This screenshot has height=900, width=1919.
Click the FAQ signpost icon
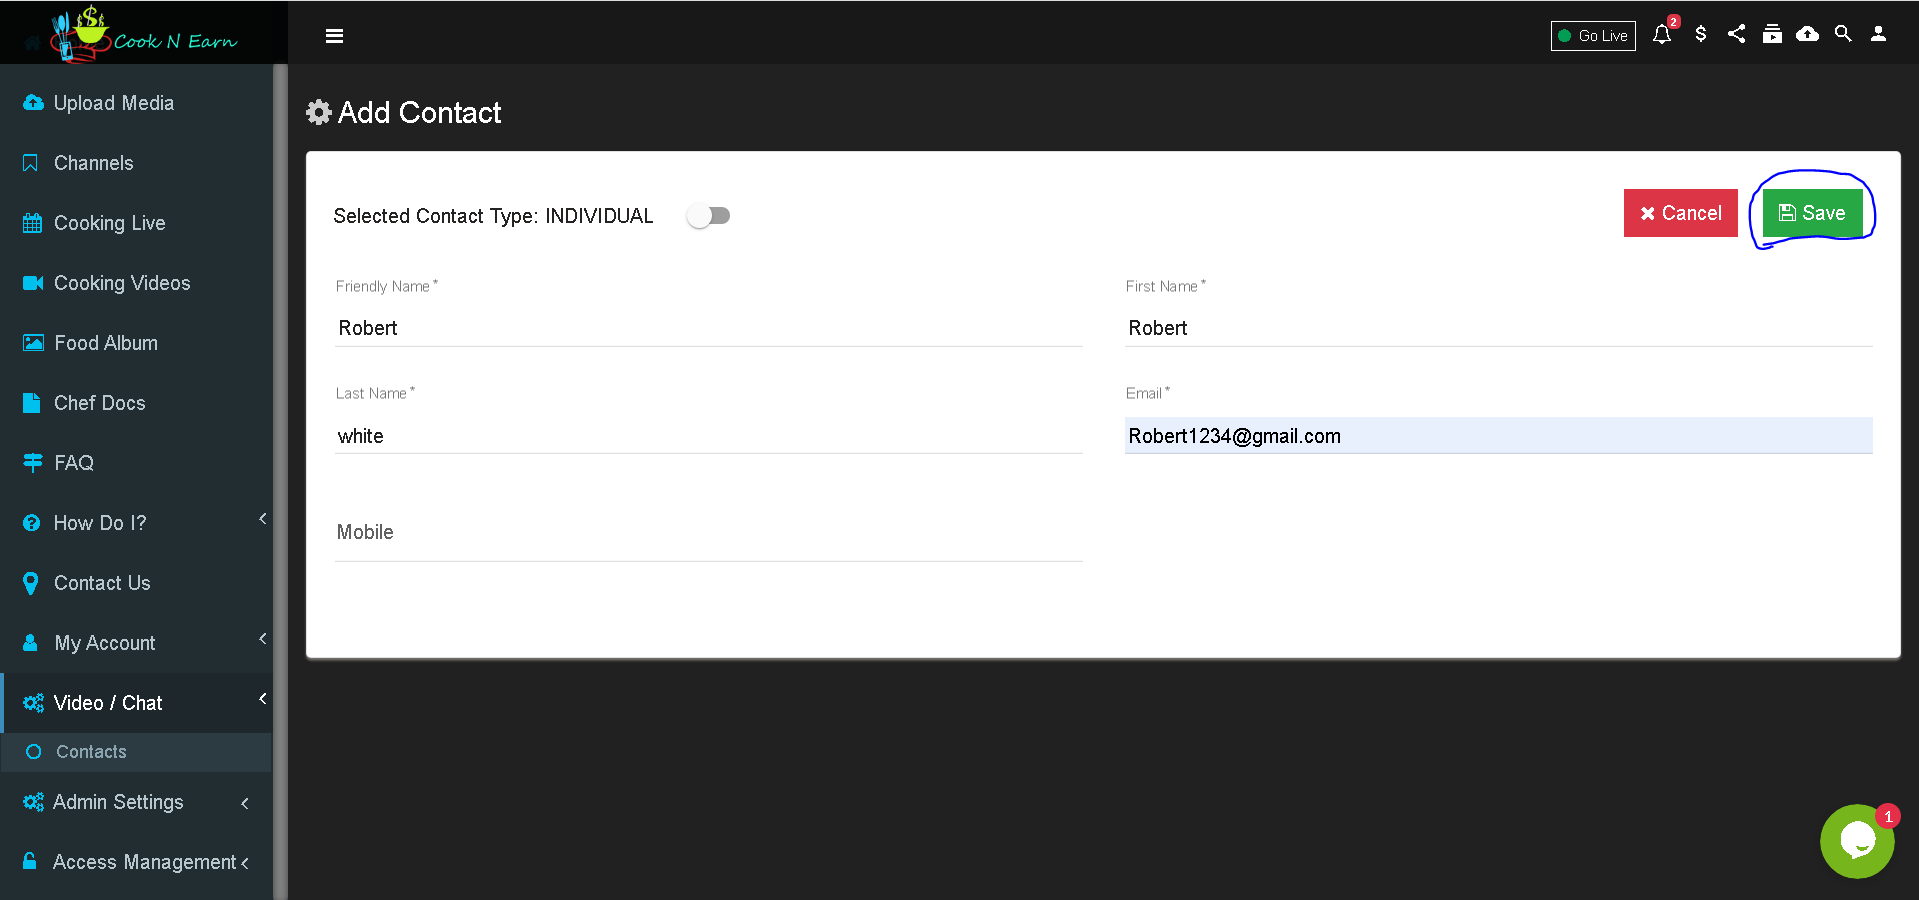[x=32, y=463]
